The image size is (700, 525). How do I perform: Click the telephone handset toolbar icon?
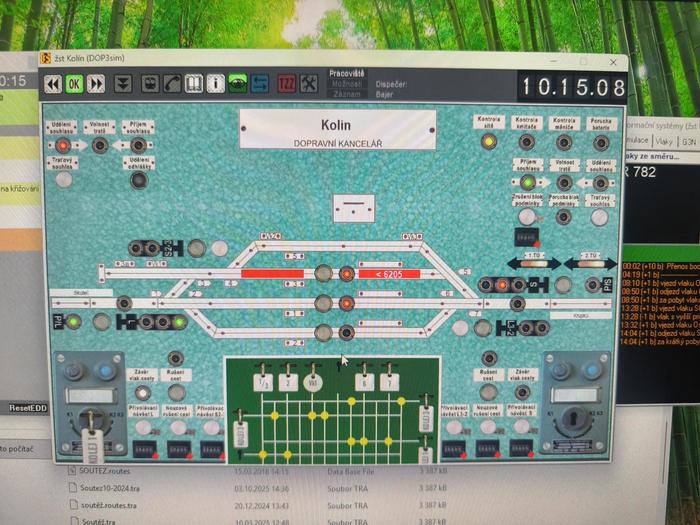coord(172,84)
